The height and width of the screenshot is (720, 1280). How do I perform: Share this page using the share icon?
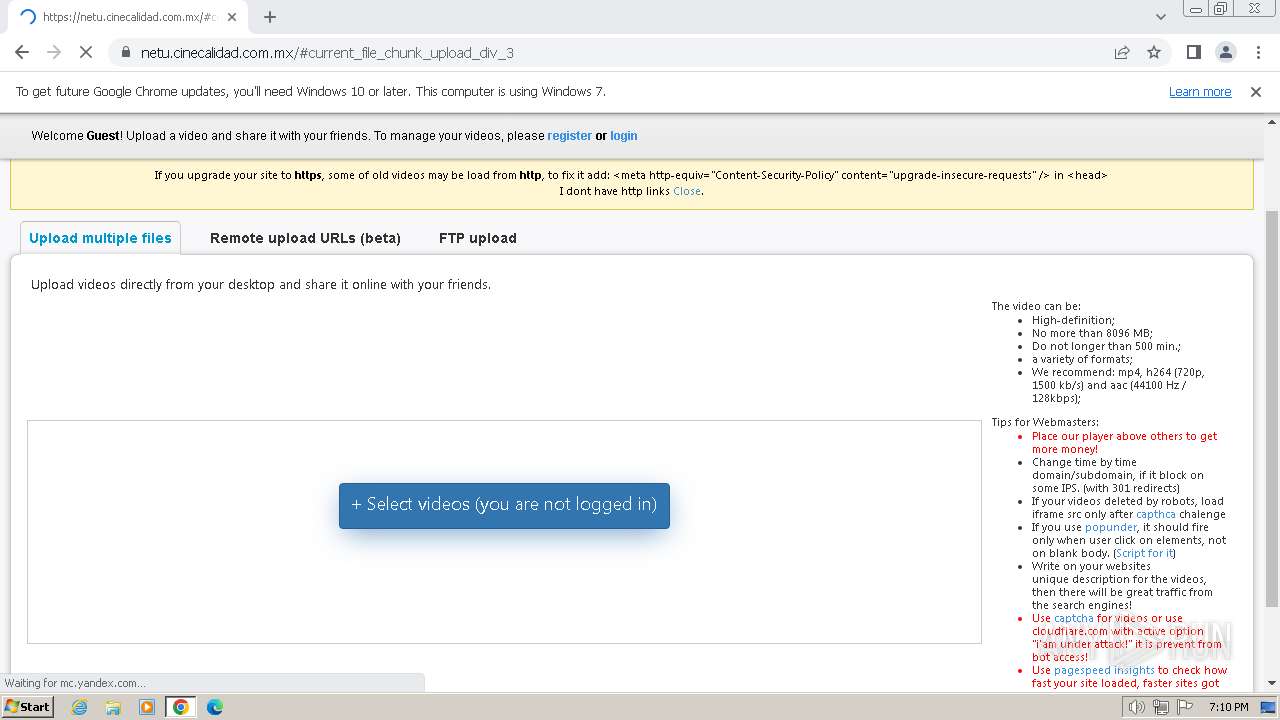(1122, 52)
